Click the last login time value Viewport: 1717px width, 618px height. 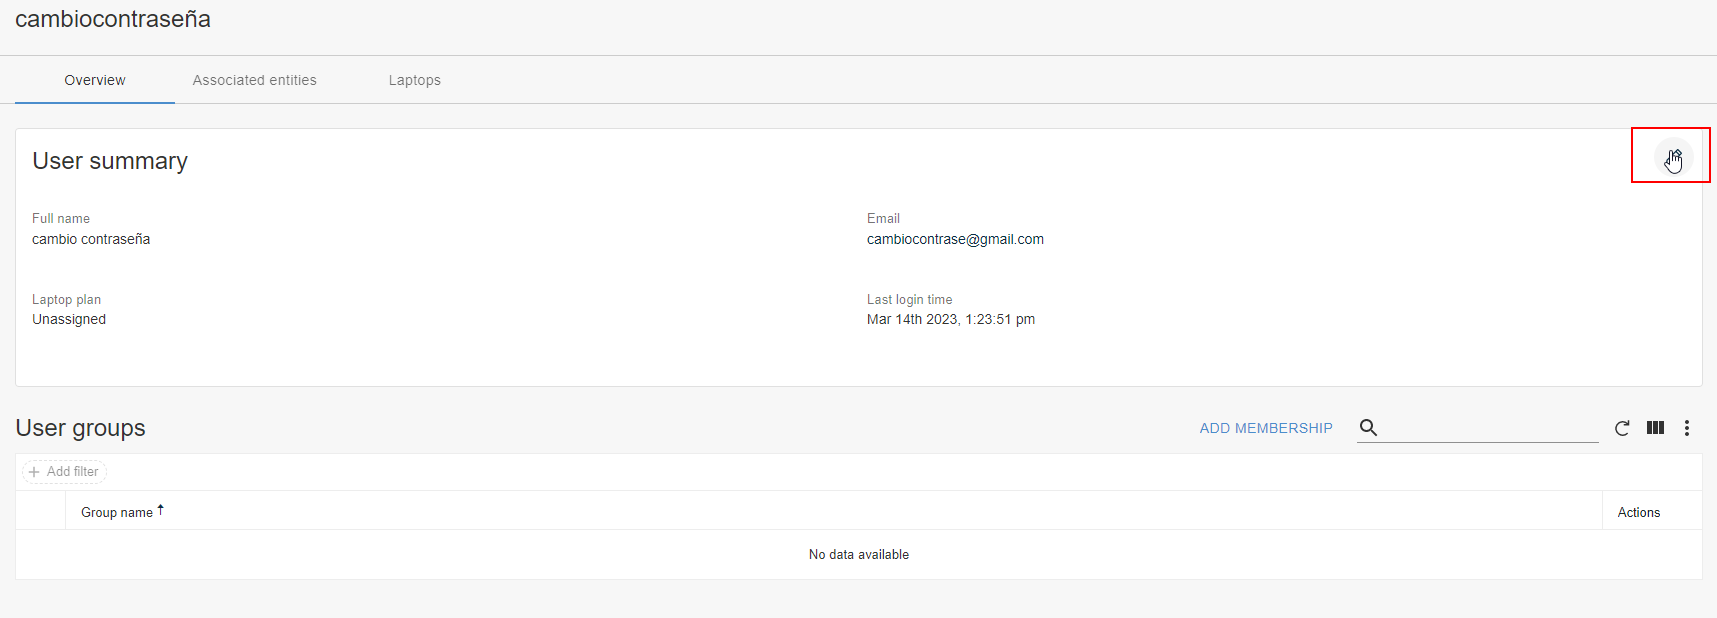point(951,319)
